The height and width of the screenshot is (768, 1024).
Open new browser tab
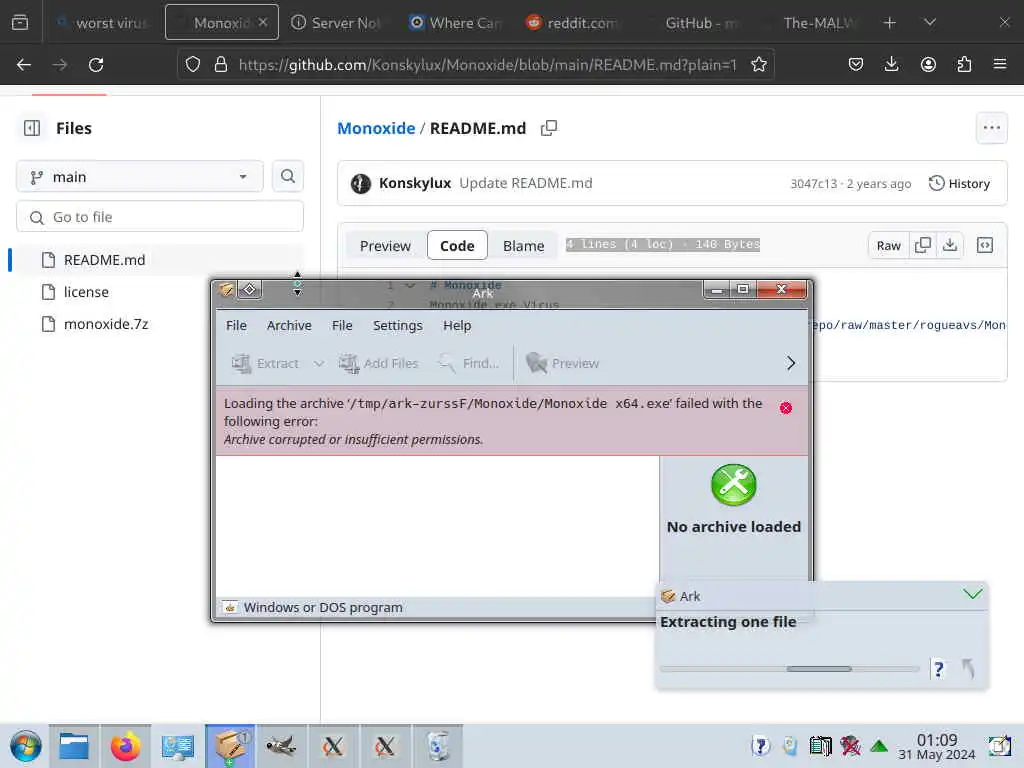[889, 23]
